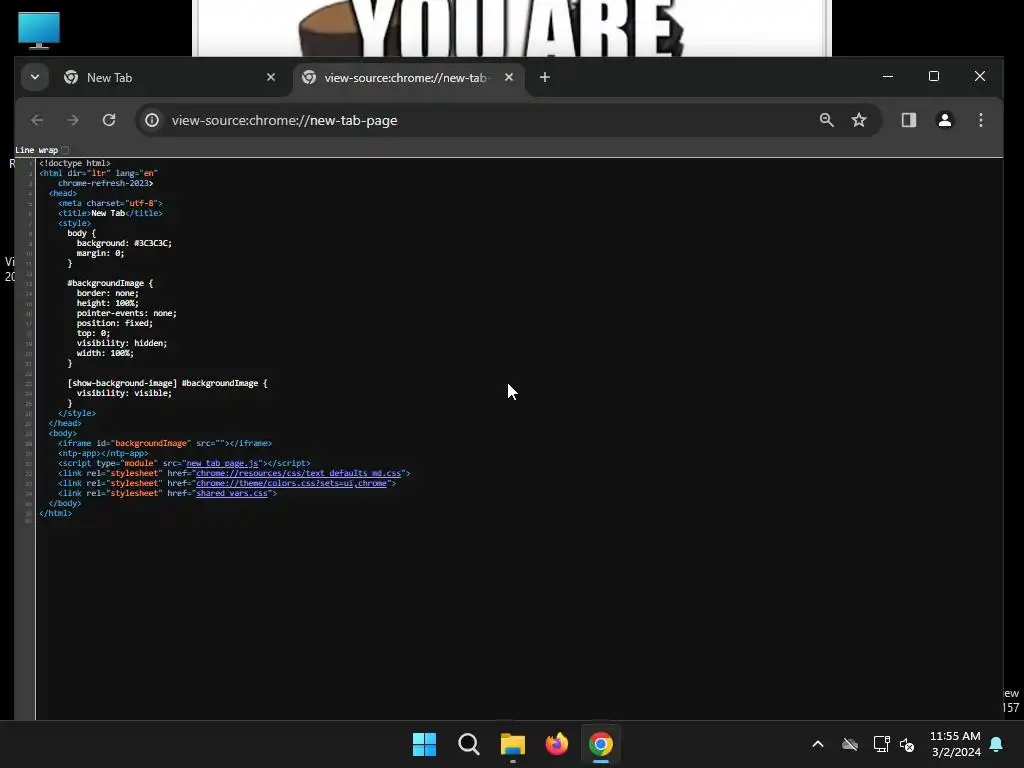The height and width of the screenshot is (768, 1024).
Task: Click the 'pointer-events: none;' line
Action: (x=126, y=313)
